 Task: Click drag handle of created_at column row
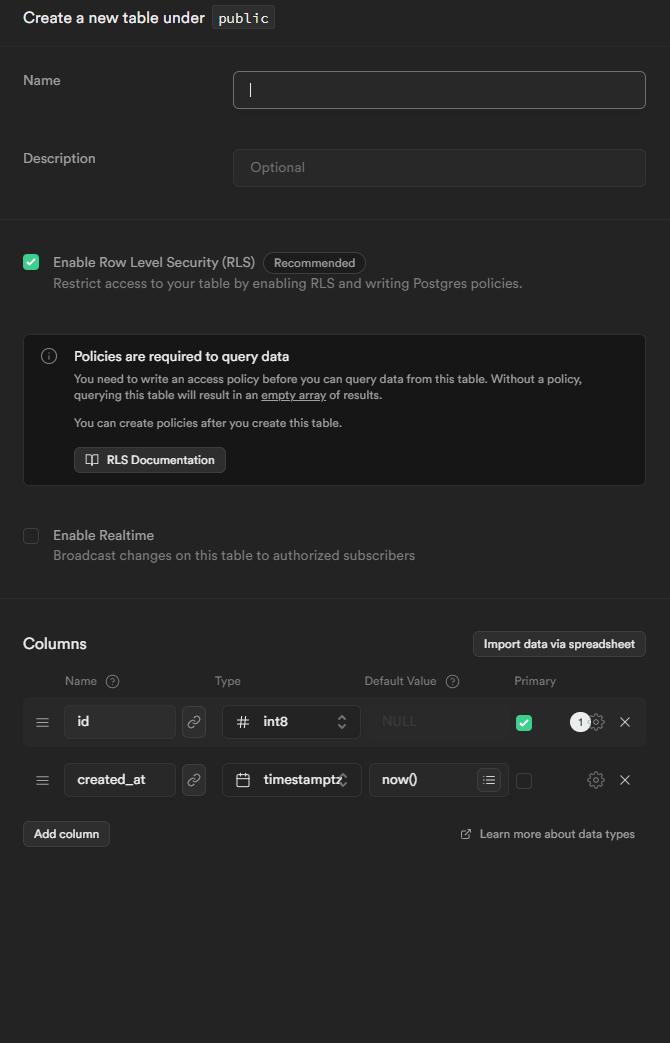click(x=42, y=780)
